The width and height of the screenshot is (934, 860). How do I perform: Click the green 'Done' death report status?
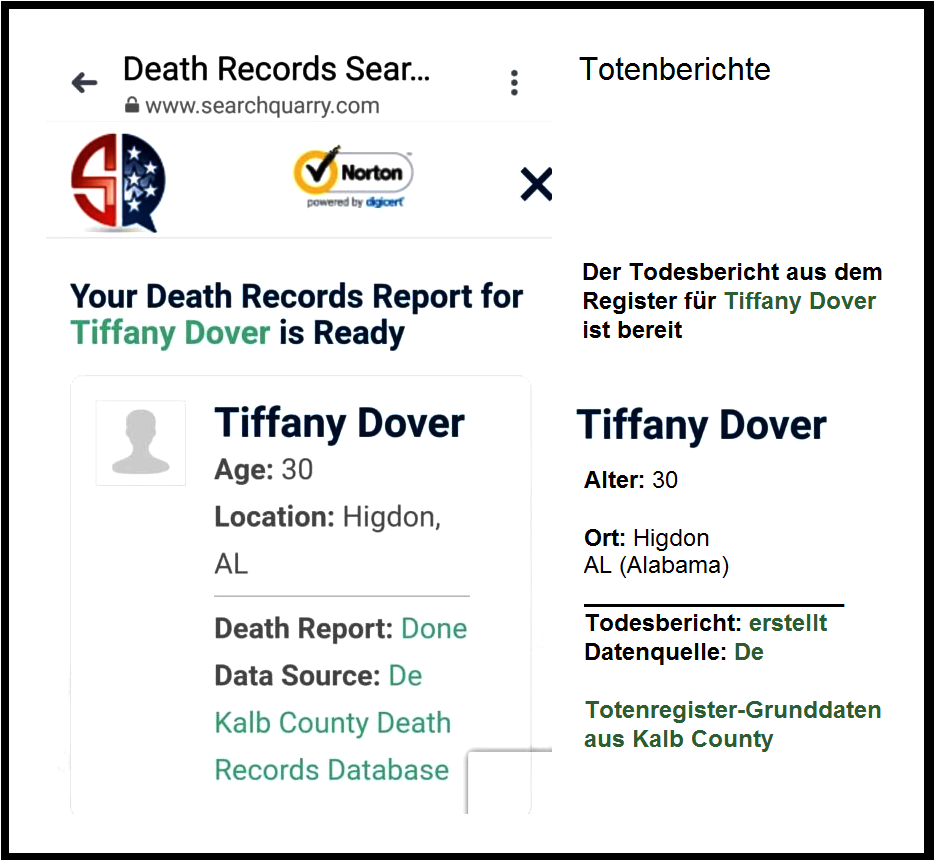click(434, 629)
